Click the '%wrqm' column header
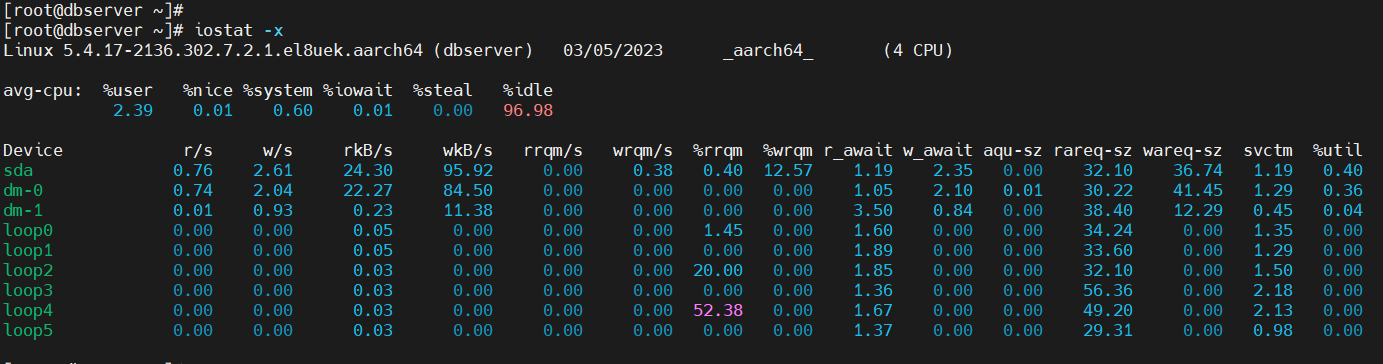This screenshot has width=1383, height=364. [x=788, y=150]
